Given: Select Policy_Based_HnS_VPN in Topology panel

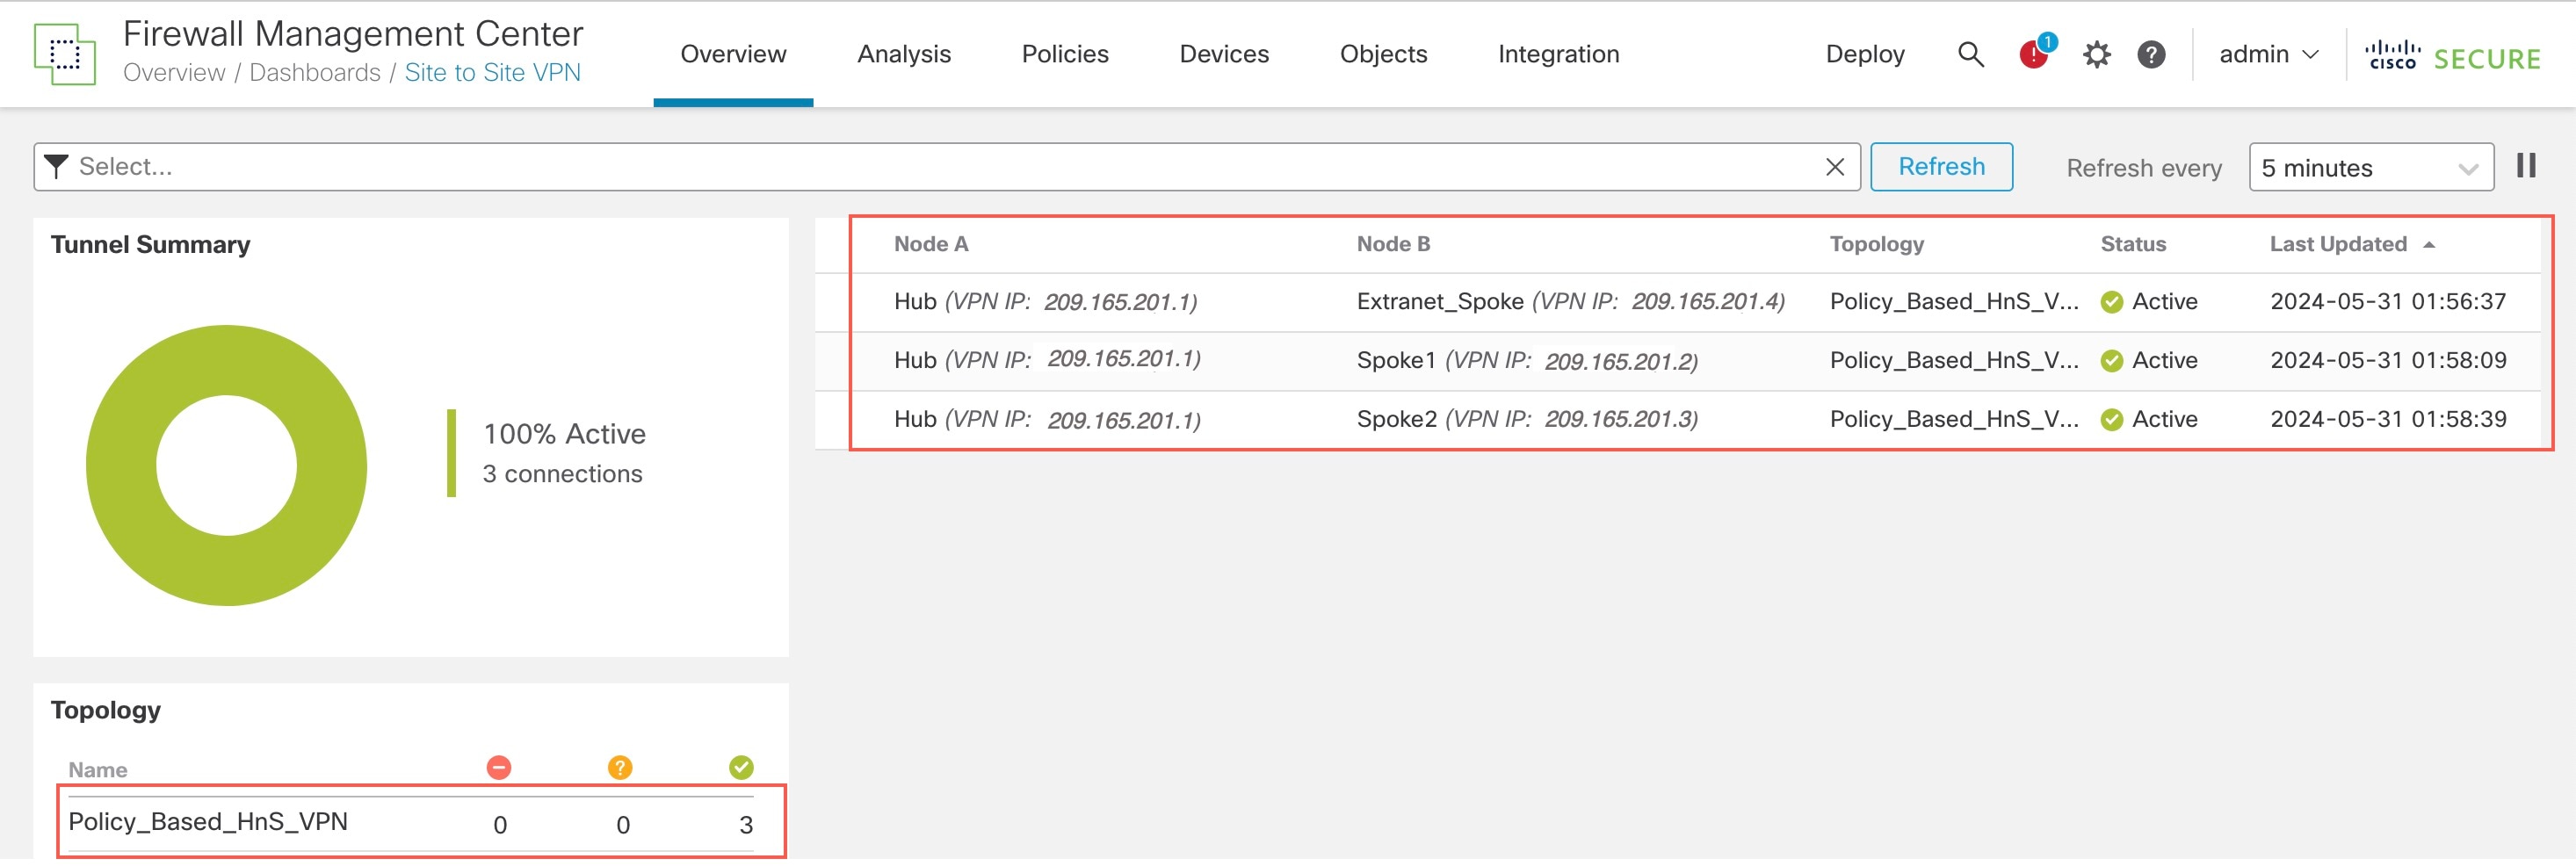Looking at the screenshot, I should [x=208, y=823].
